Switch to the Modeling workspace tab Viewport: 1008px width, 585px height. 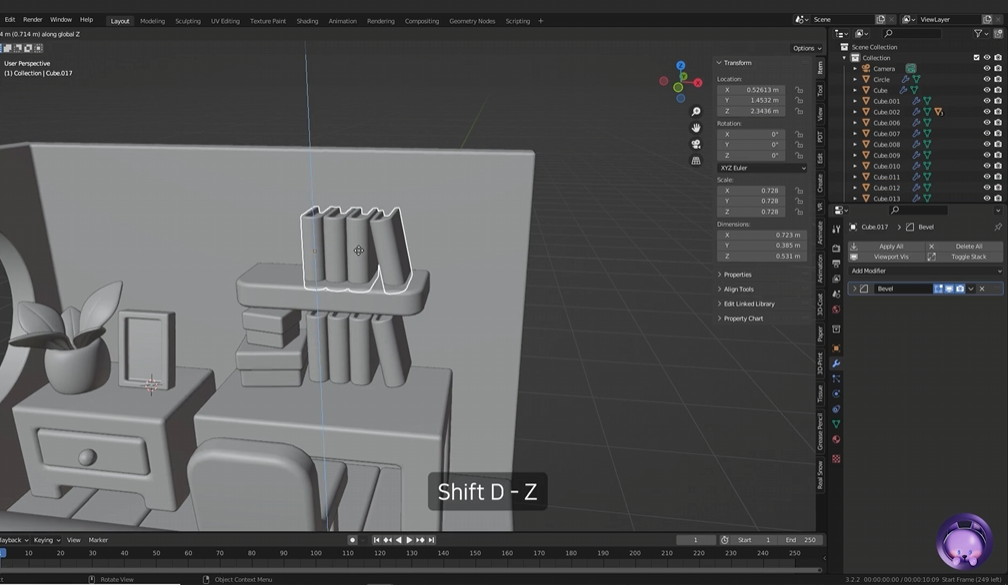(152, 21)
